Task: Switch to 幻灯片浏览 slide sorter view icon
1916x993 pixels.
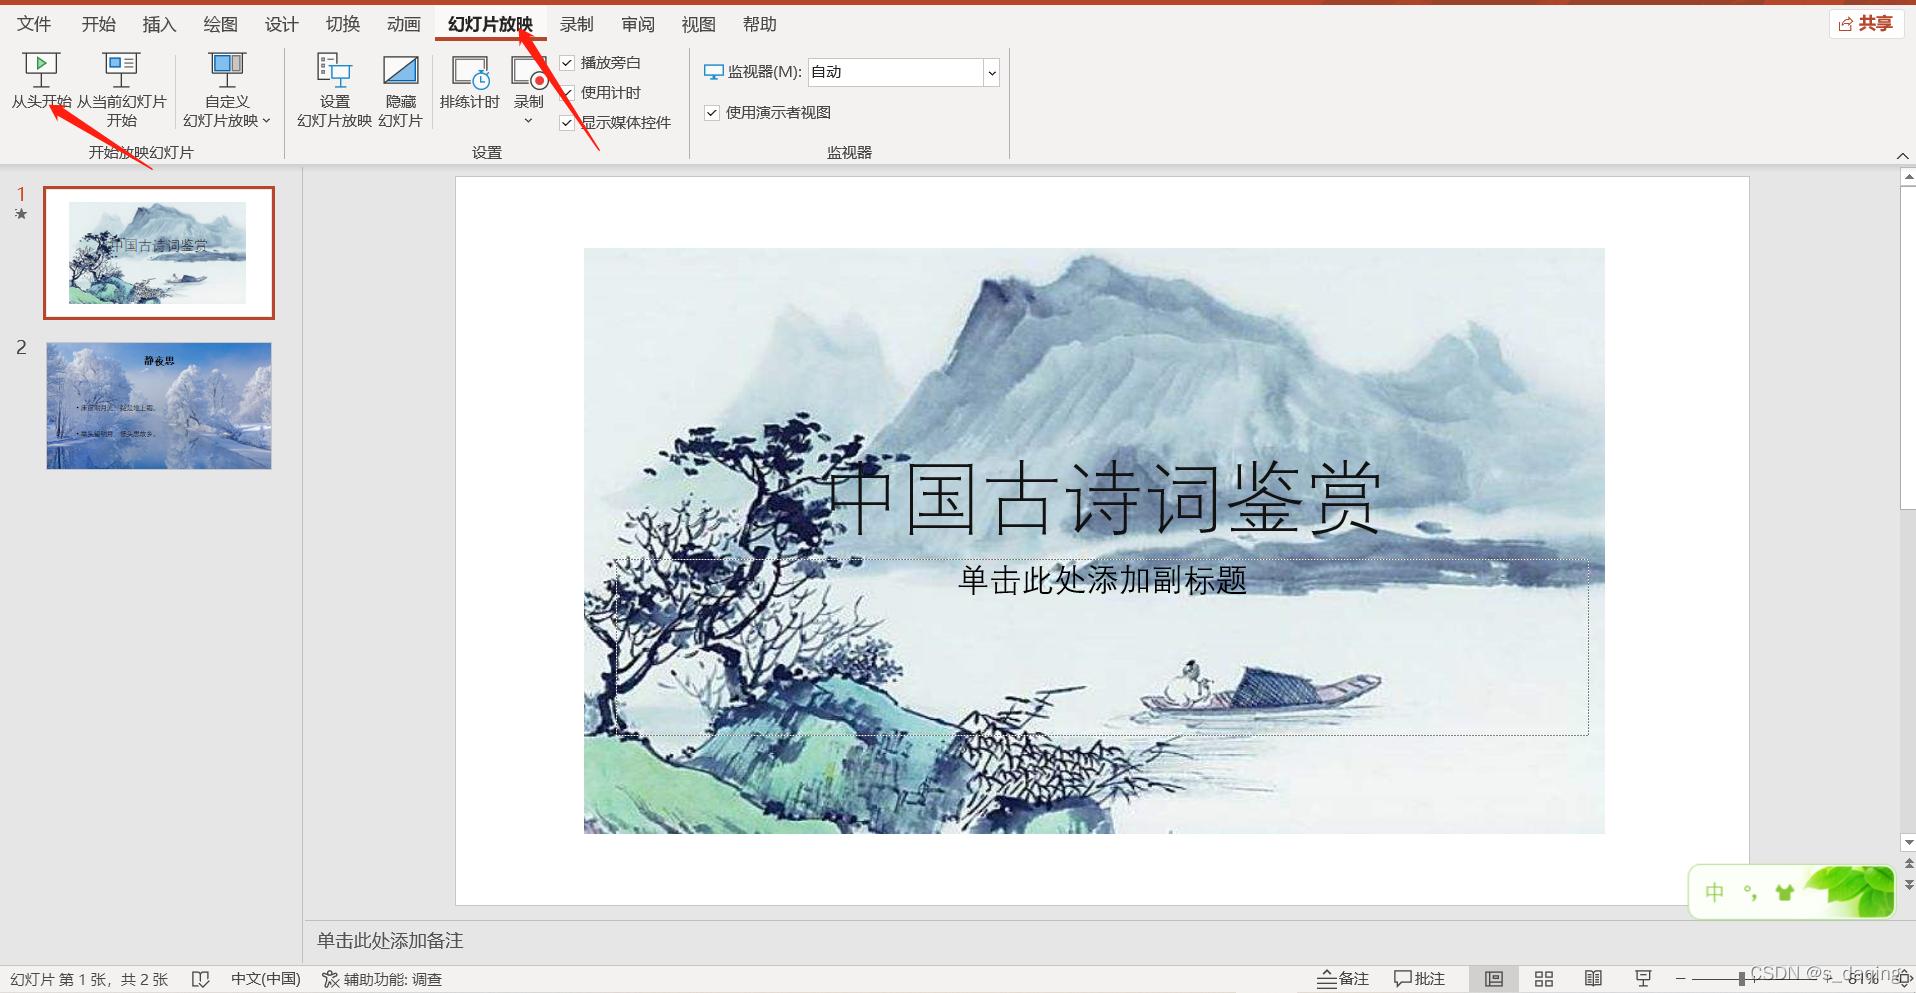Action: (1544, 978)
